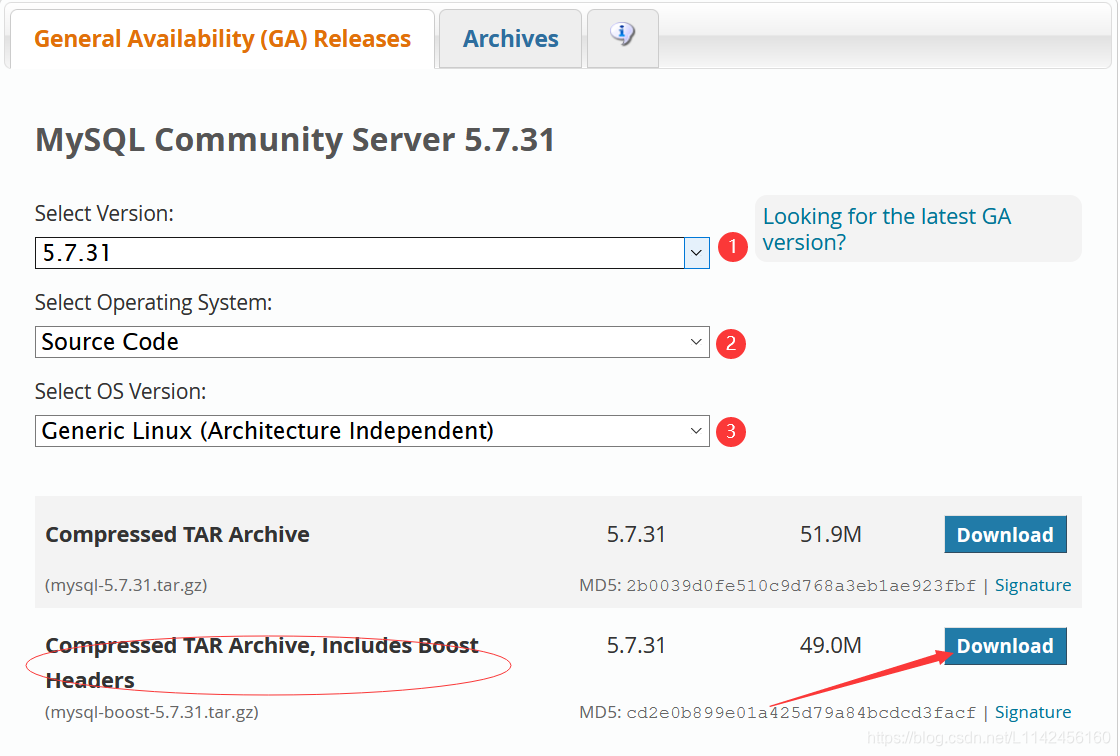Click the 51.9M file size value
Screen dimensions: 1120x756
831,534
